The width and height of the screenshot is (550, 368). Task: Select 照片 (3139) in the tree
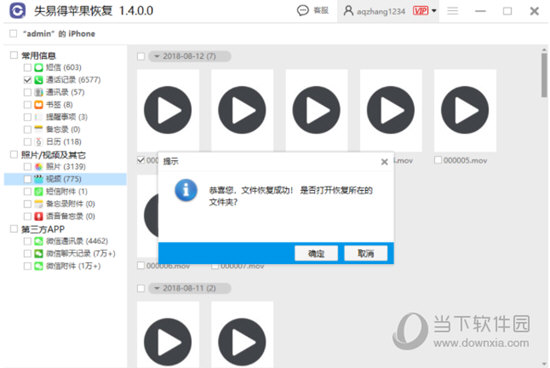coord(66,167)
